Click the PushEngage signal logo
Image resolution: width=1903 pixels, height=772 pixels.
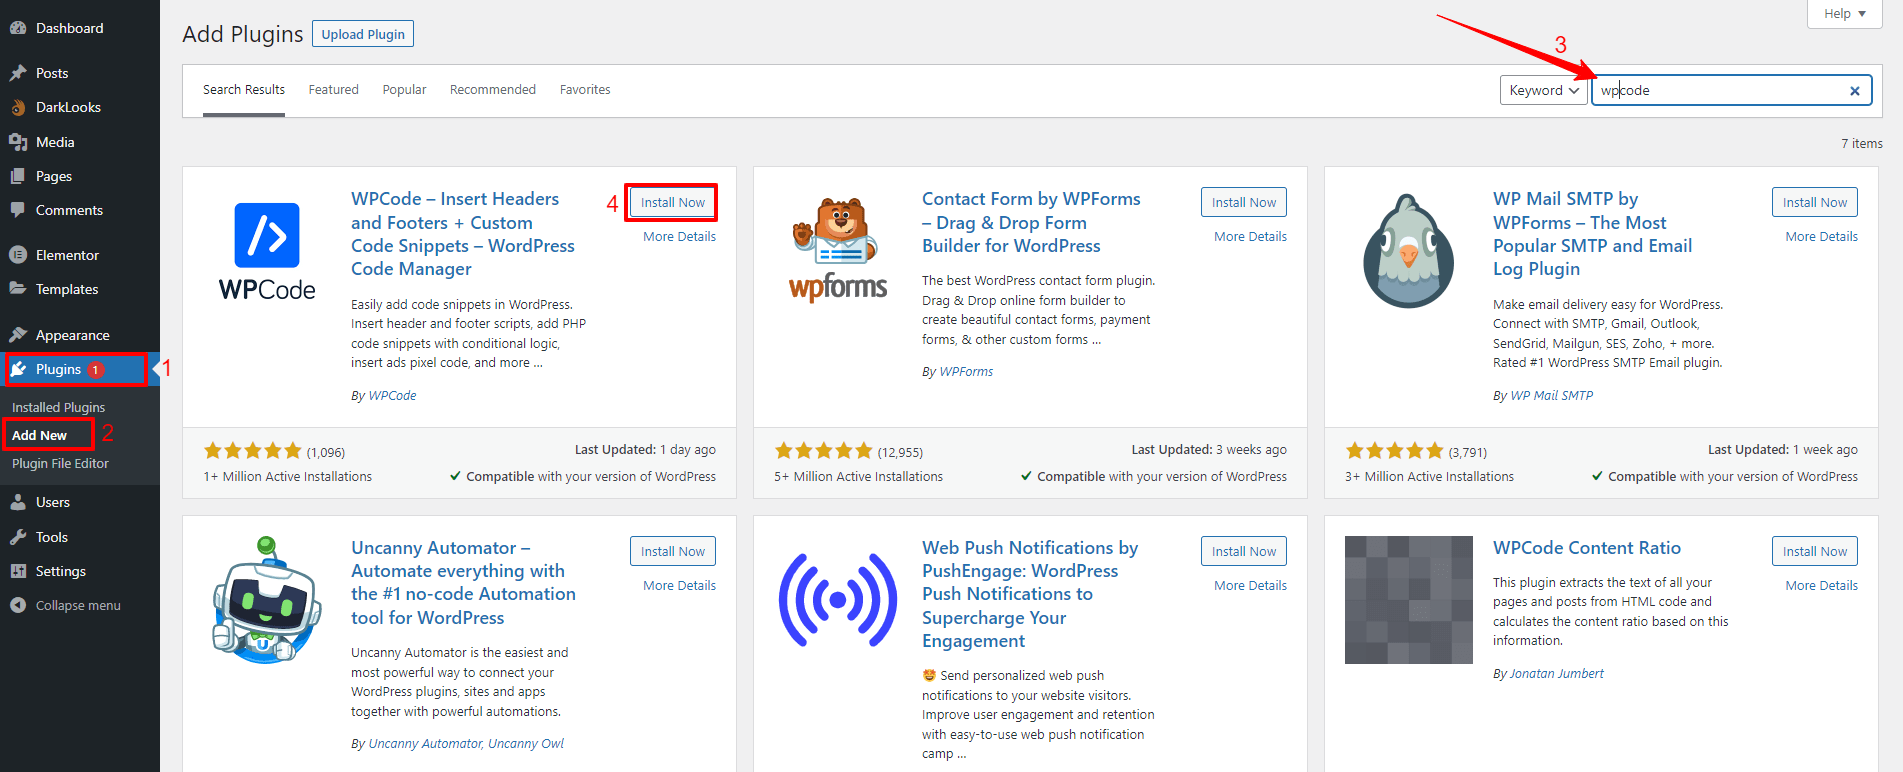click(x=838, y=600)
